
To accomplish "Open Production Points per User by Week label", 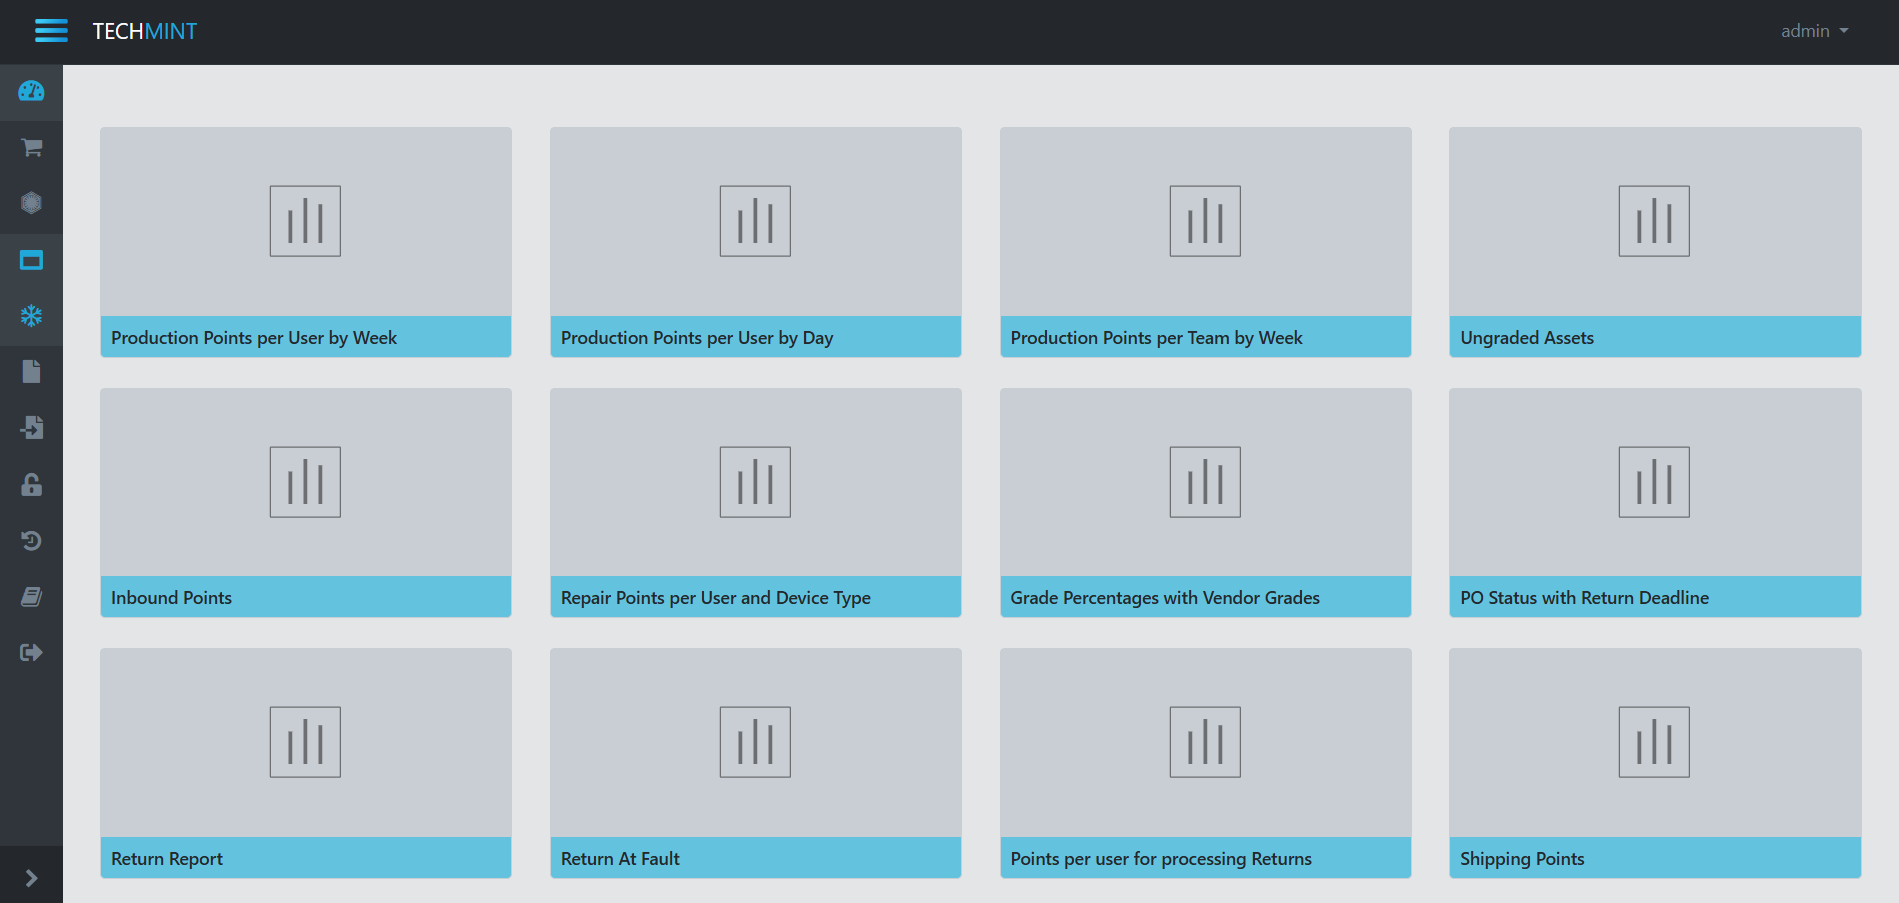I will tap(254, 338).
